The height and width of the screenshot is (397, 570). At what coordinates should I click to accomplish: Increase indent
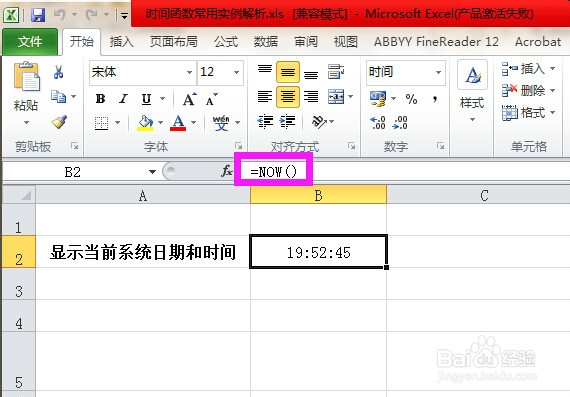point(288,121)
